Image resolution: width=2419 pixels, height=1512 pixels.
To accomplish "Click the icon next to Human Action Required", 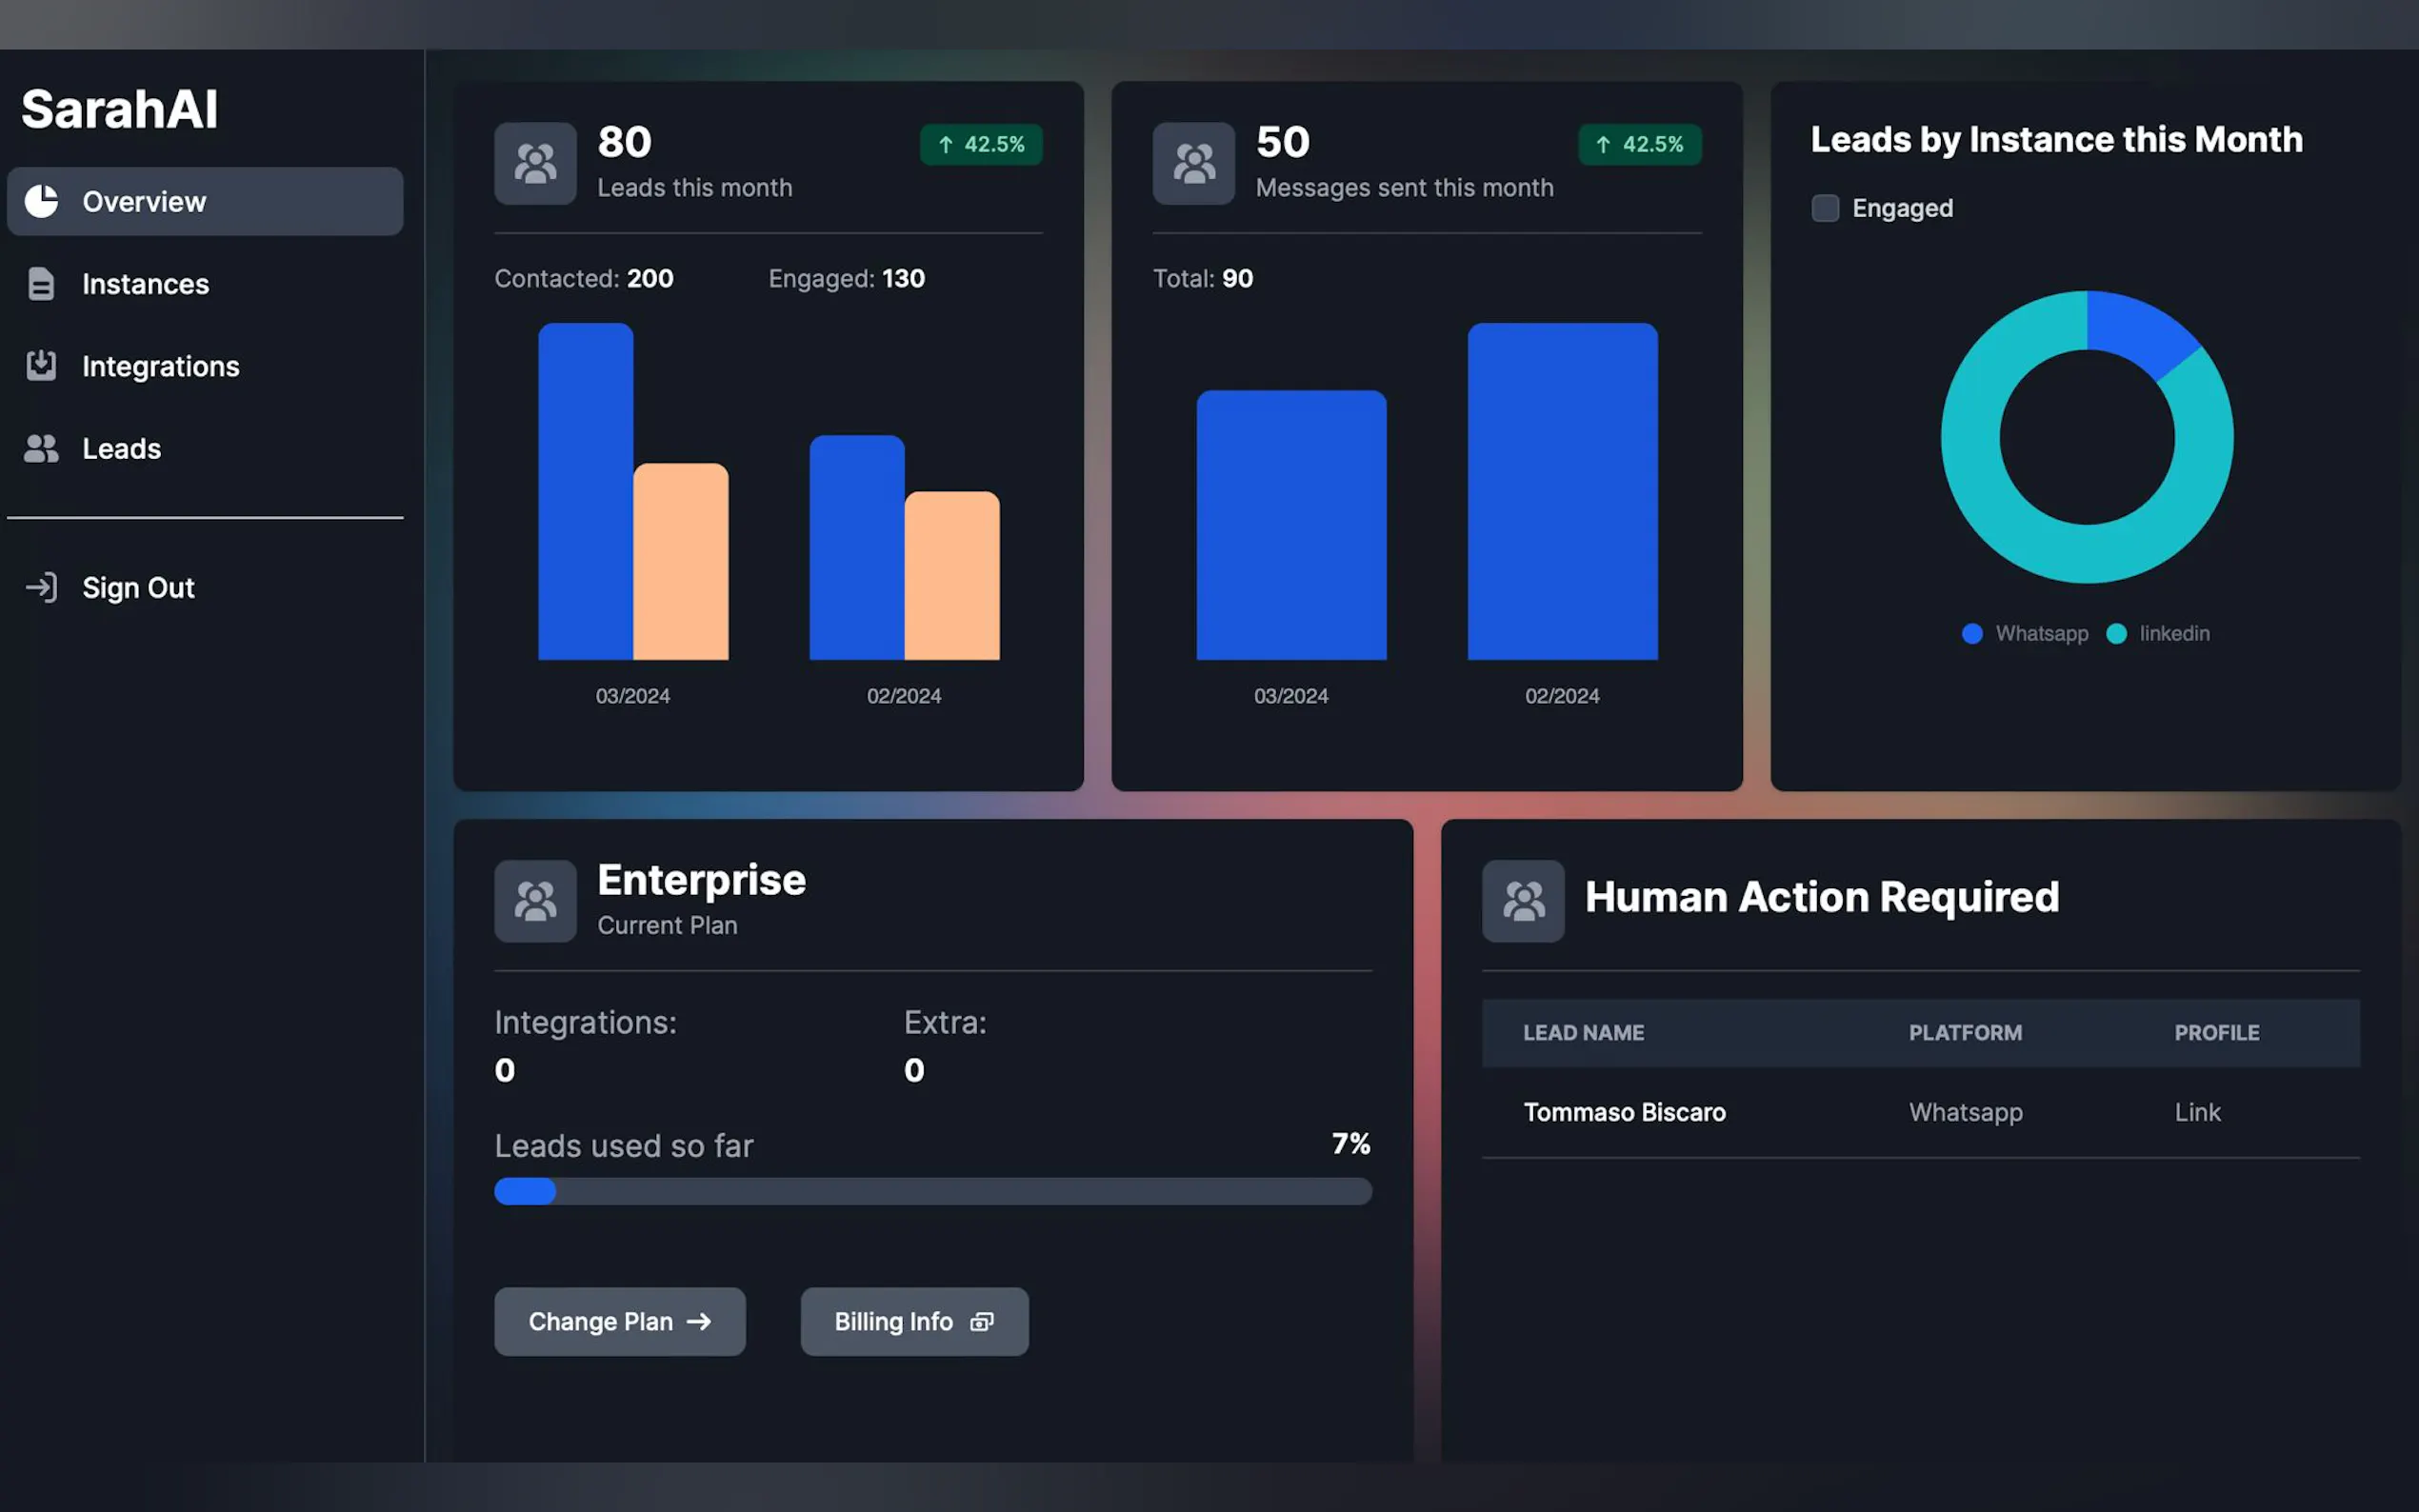I will 1522,901.
